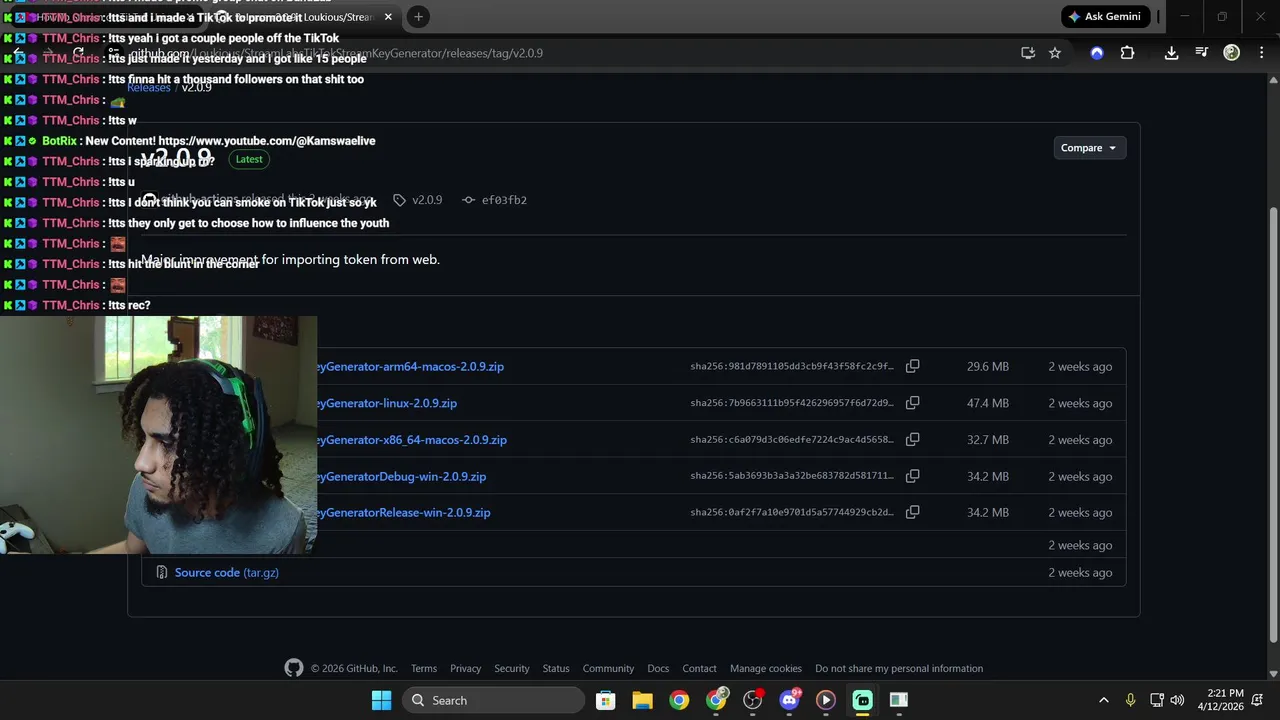The image size is (1280, 720).
Task: Download KeyGenerator-linux-2.0.9.zip
Action: click(x=387, y=403)
